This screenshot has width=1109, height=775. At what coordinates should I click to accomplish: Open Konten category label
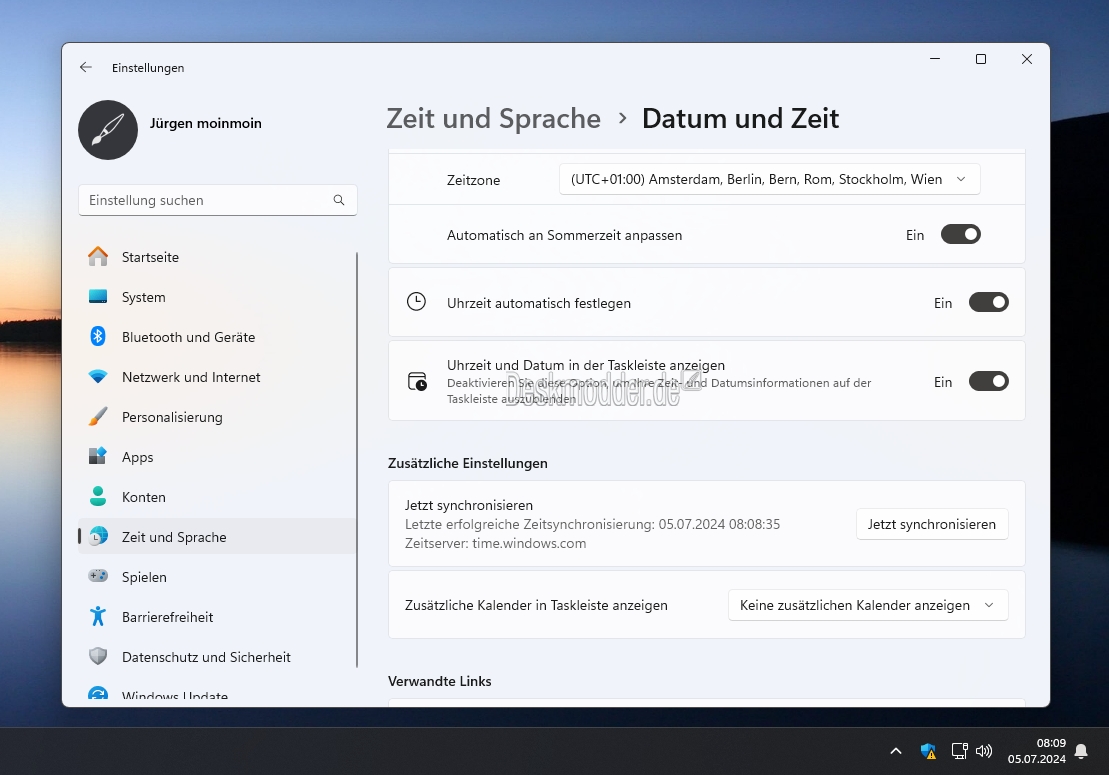click(144, 497)
